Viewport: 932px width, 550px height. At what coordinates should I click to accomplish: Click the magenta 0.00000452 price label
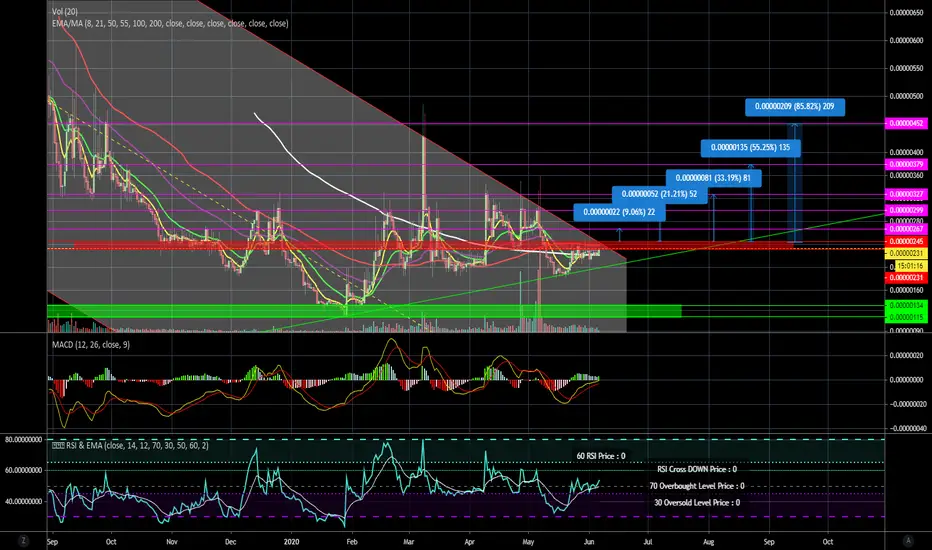(906, 124)
